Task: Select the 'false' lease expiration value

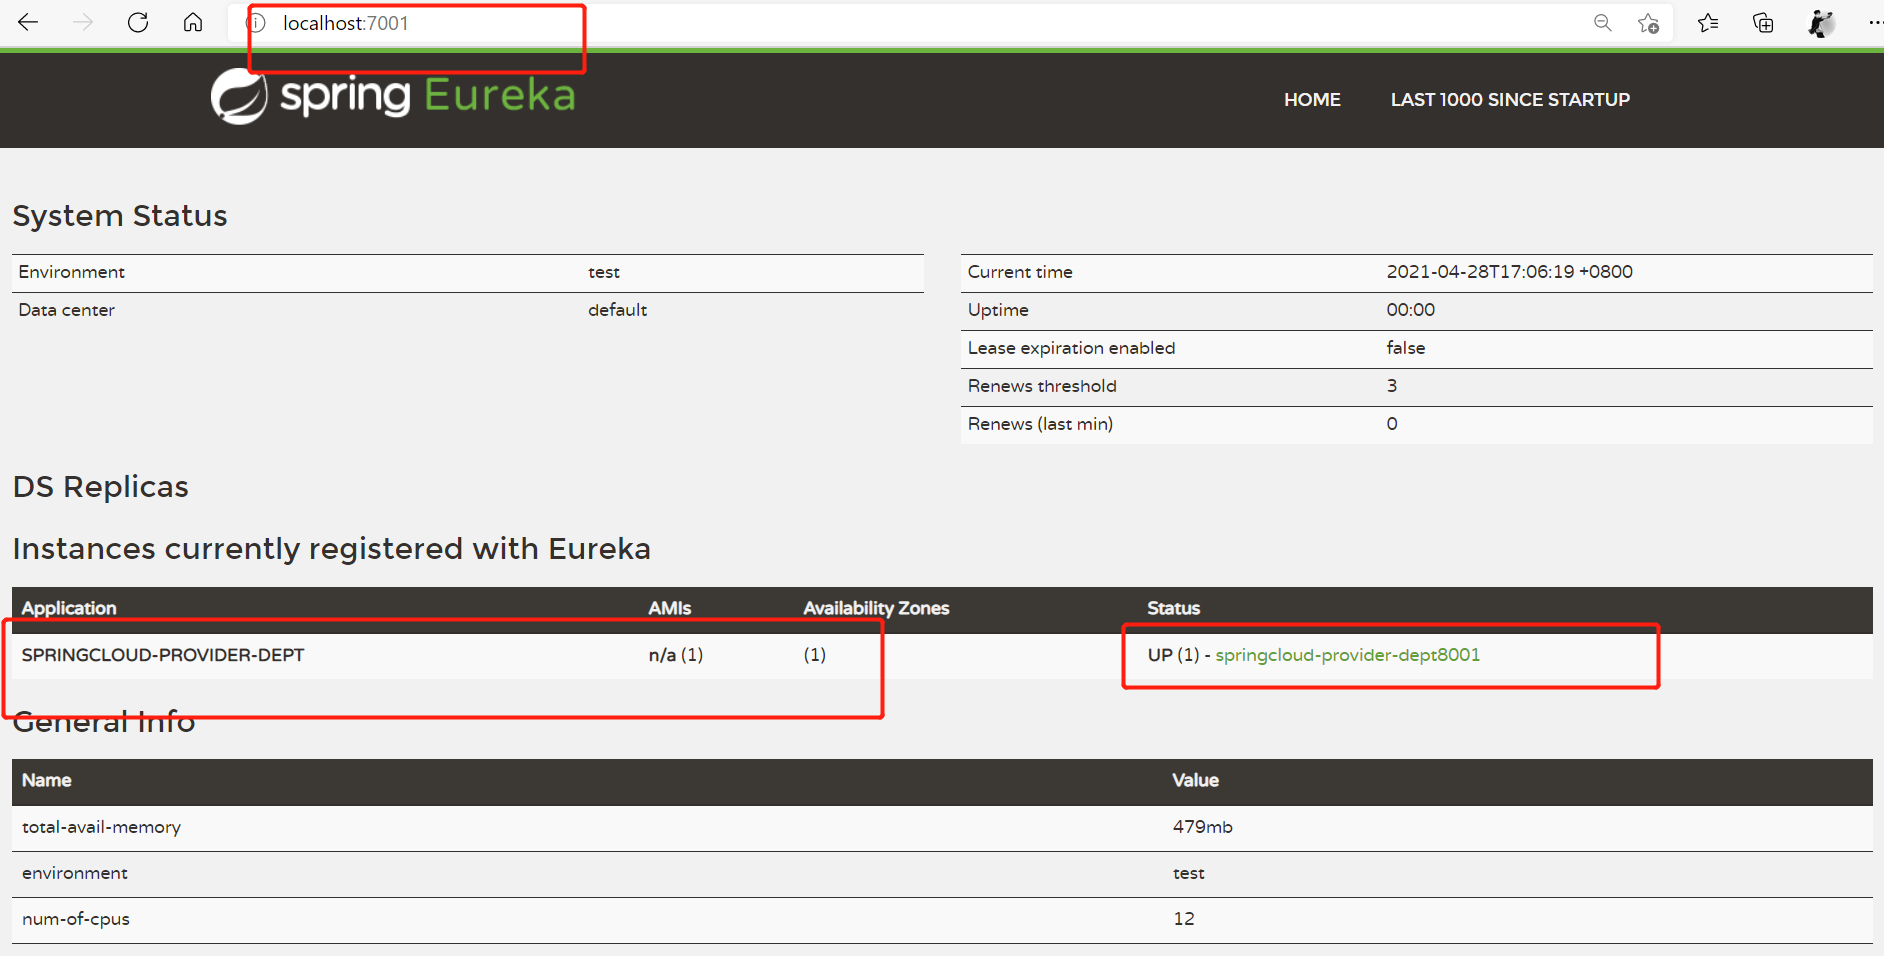Action: 1405,348
